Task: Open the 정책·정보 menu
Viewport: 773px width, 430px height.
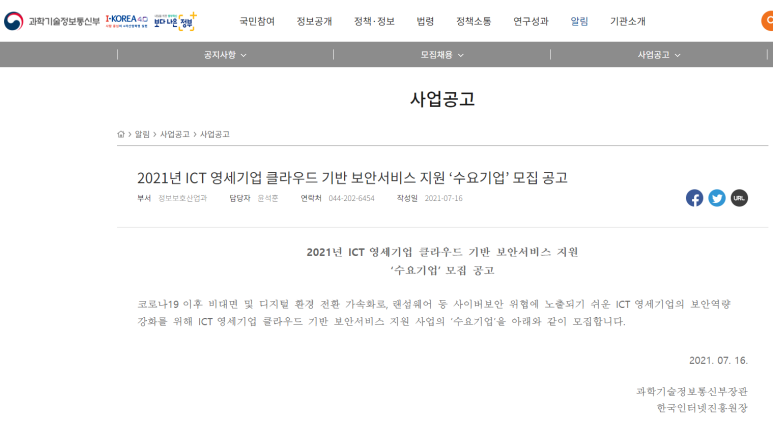Action: pyautogui.click(x=374, y=21)
